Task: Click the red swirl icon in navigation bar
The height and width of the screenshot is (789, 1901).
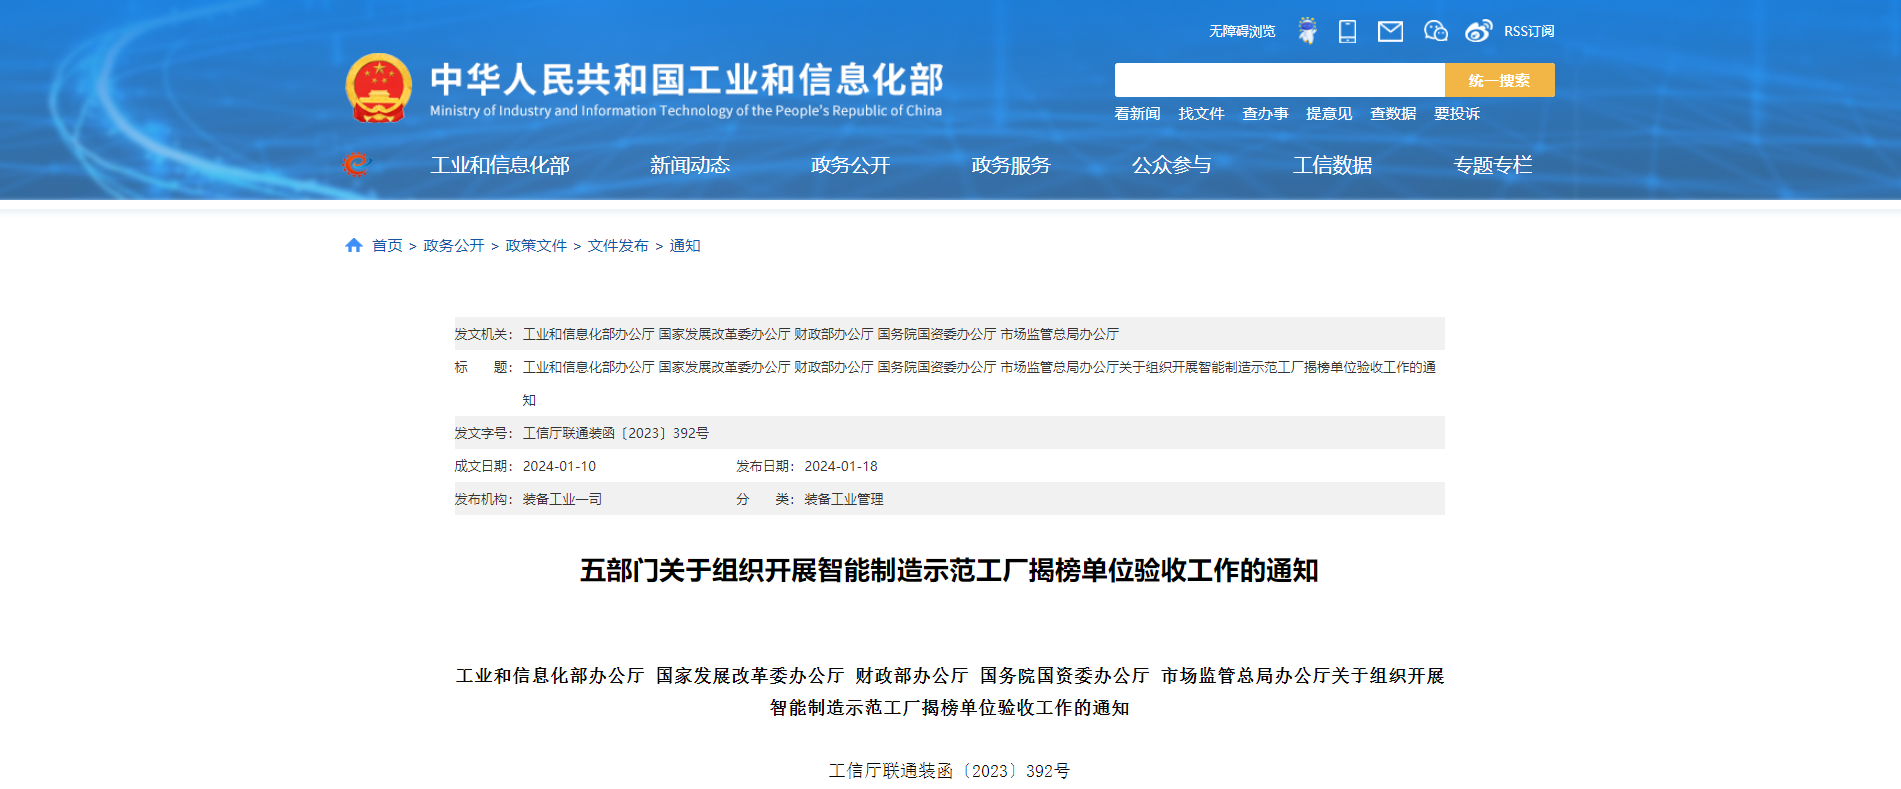Action: 356,164
